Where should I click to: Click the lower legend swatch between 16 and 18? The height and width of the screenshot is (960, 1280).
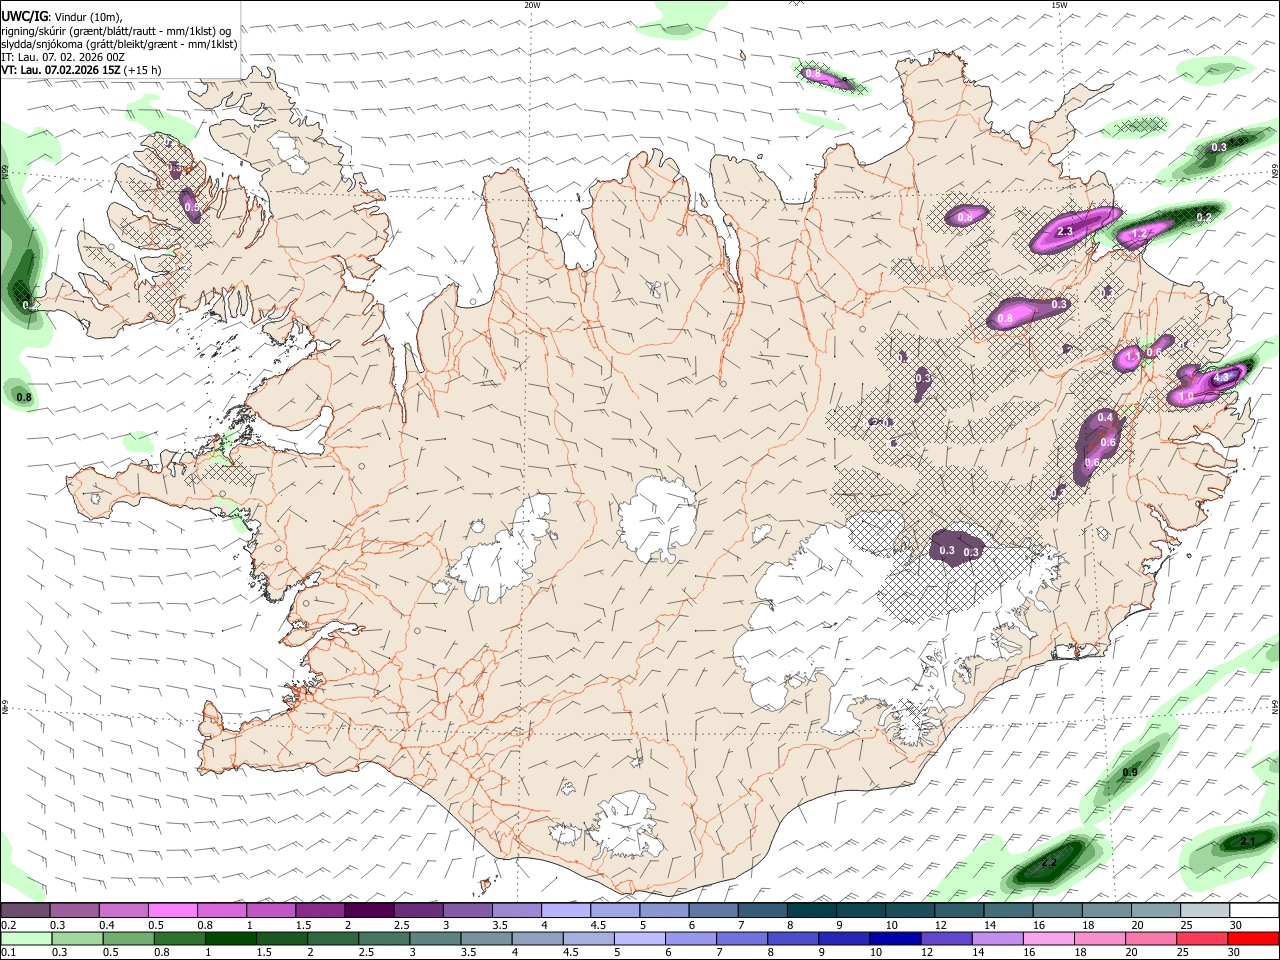[1048, 938]
